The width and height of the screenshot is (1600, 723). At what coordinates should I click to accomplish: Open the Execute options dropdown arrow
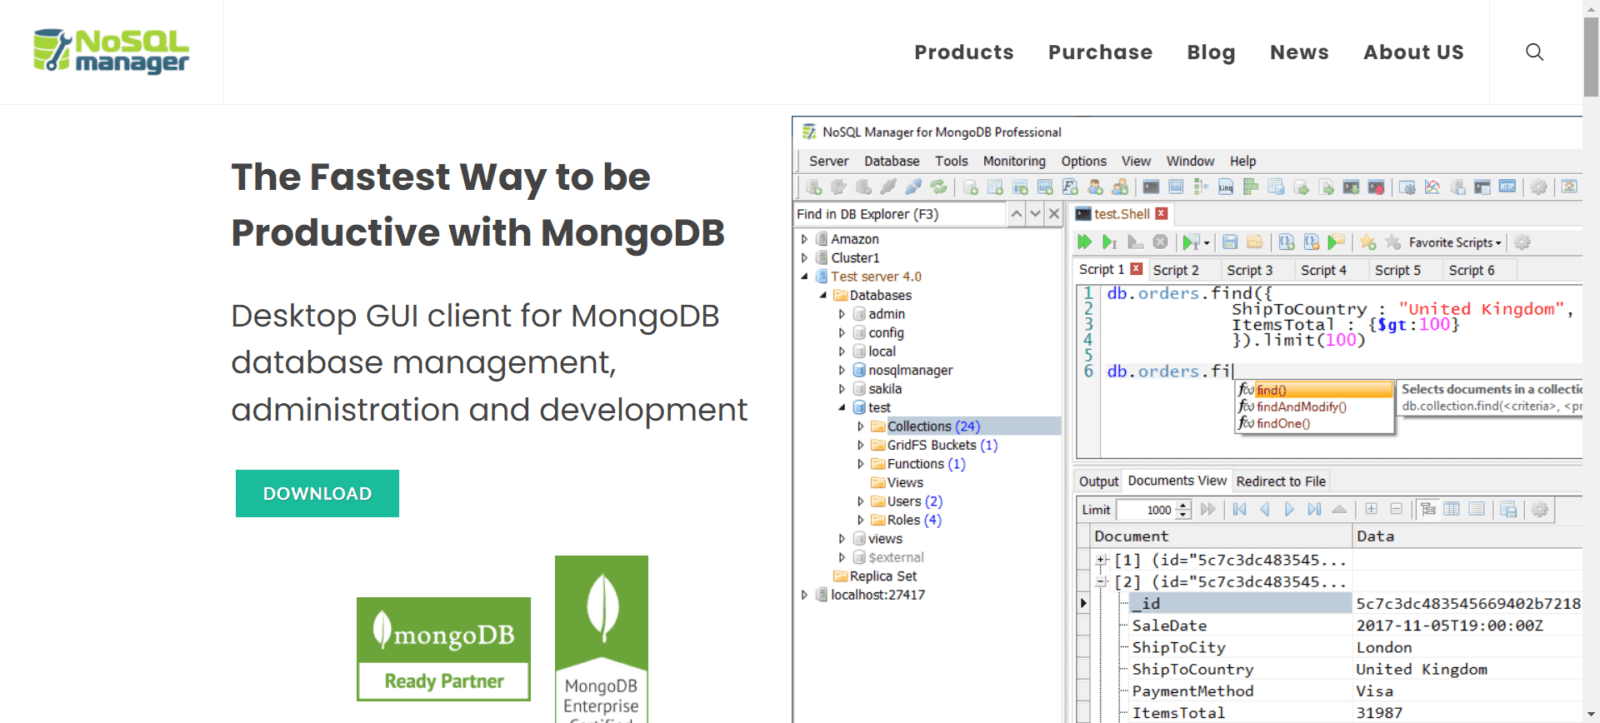tap(1207, 243)
